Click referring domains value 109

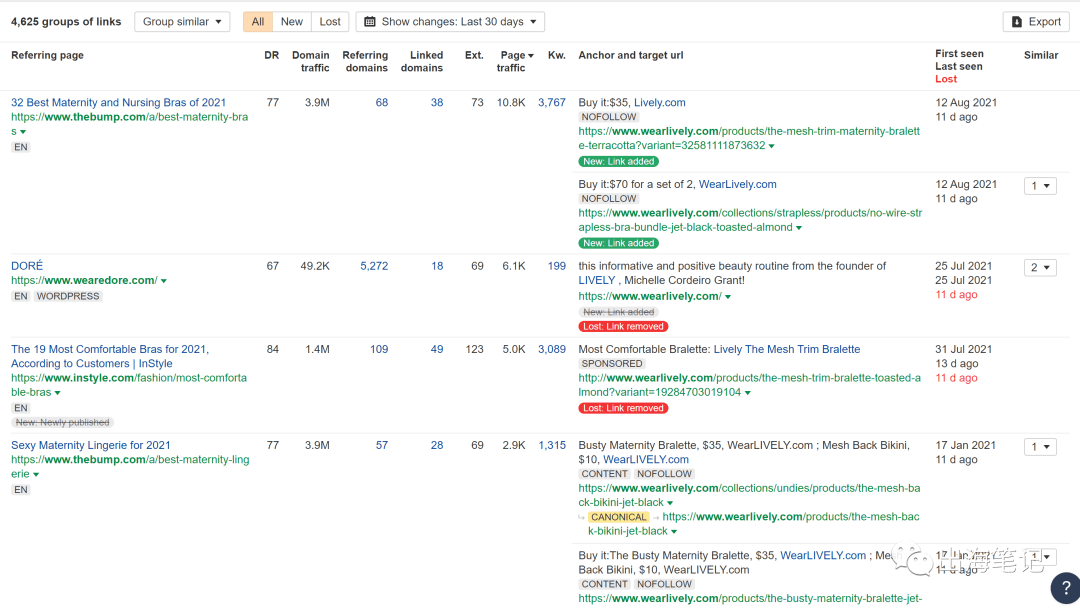click(379, 349)
